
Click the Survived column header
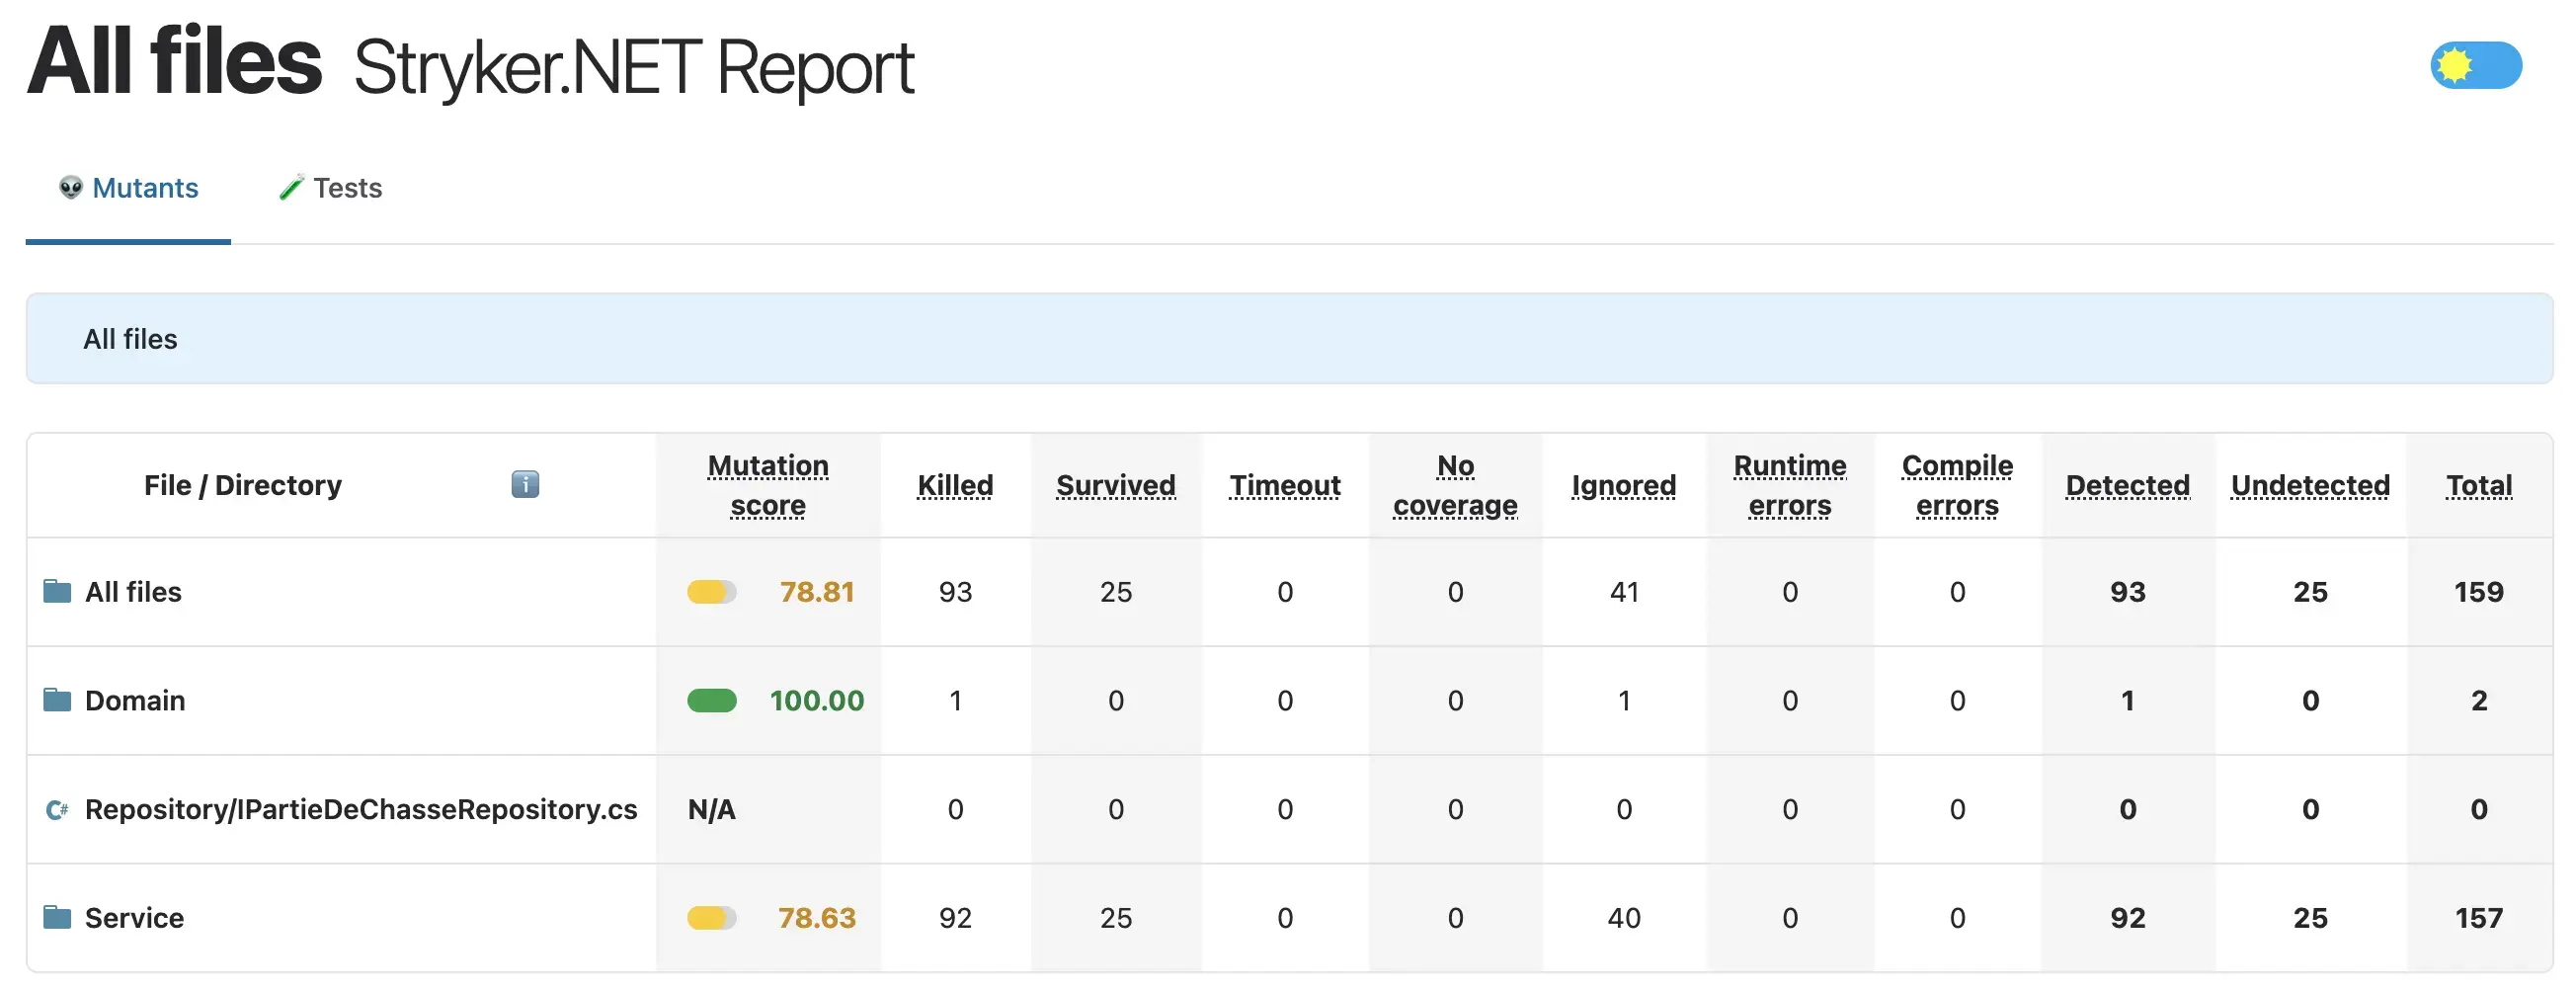1116,485
